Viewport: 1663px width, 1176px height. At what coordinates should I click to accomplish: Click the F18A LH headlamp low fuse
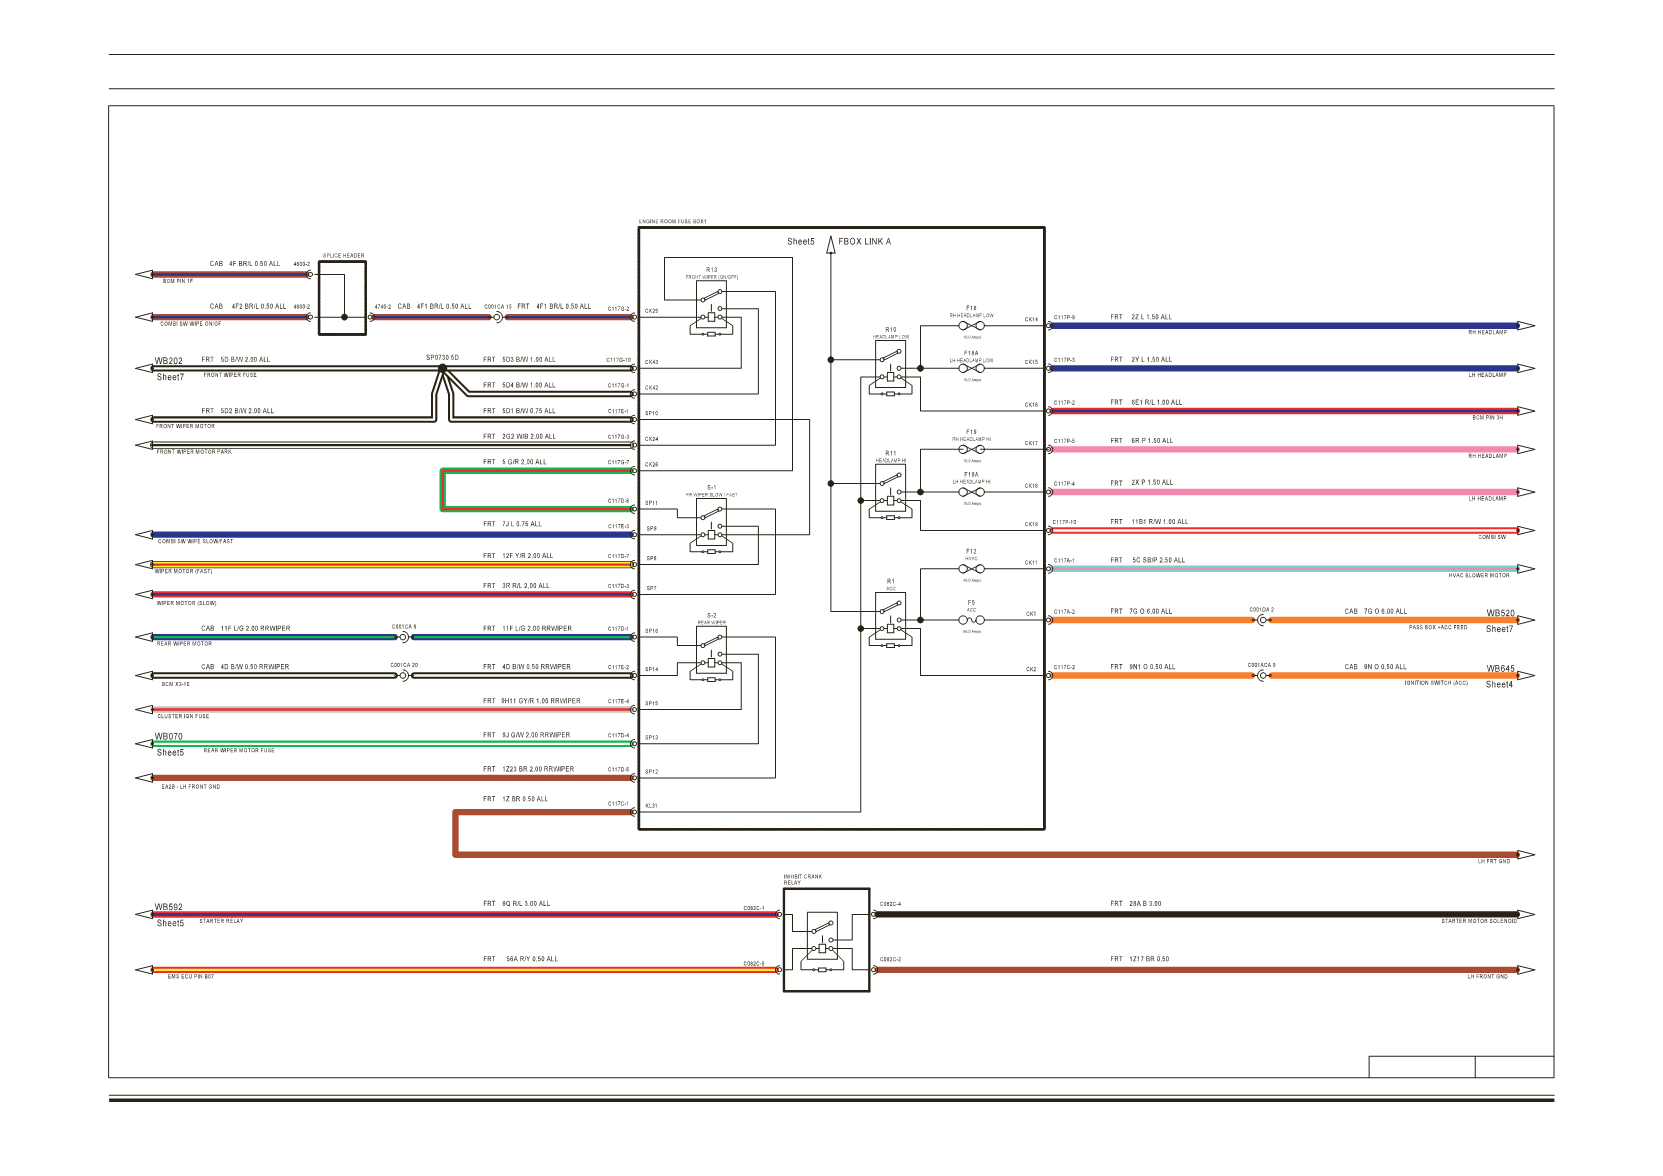971,368
